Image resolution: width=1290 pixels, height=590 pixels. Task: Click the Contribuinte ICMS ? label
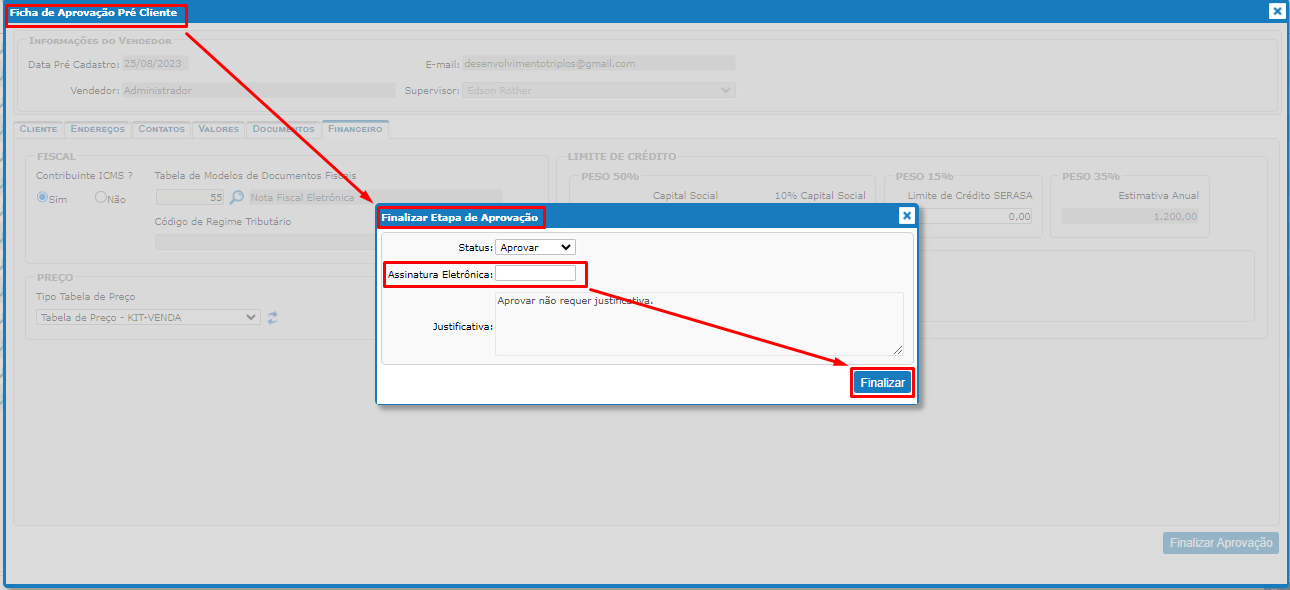tap(84, 176)
